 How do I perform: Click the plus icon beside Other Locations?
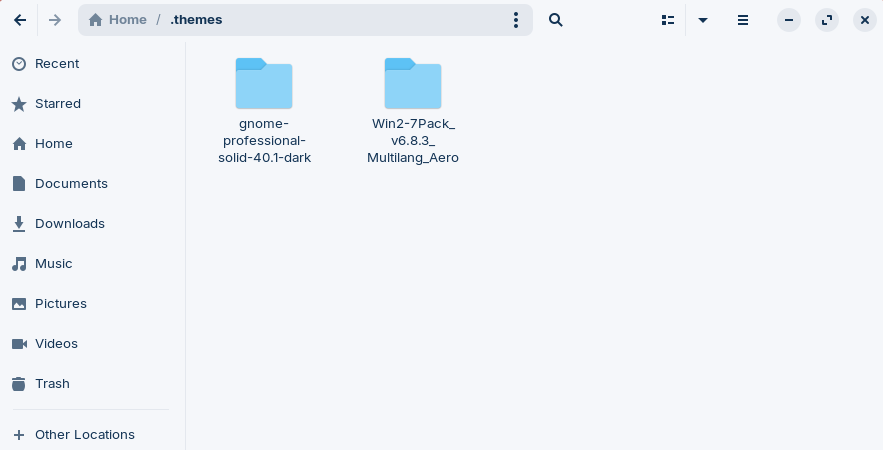(x=19, y=435)
